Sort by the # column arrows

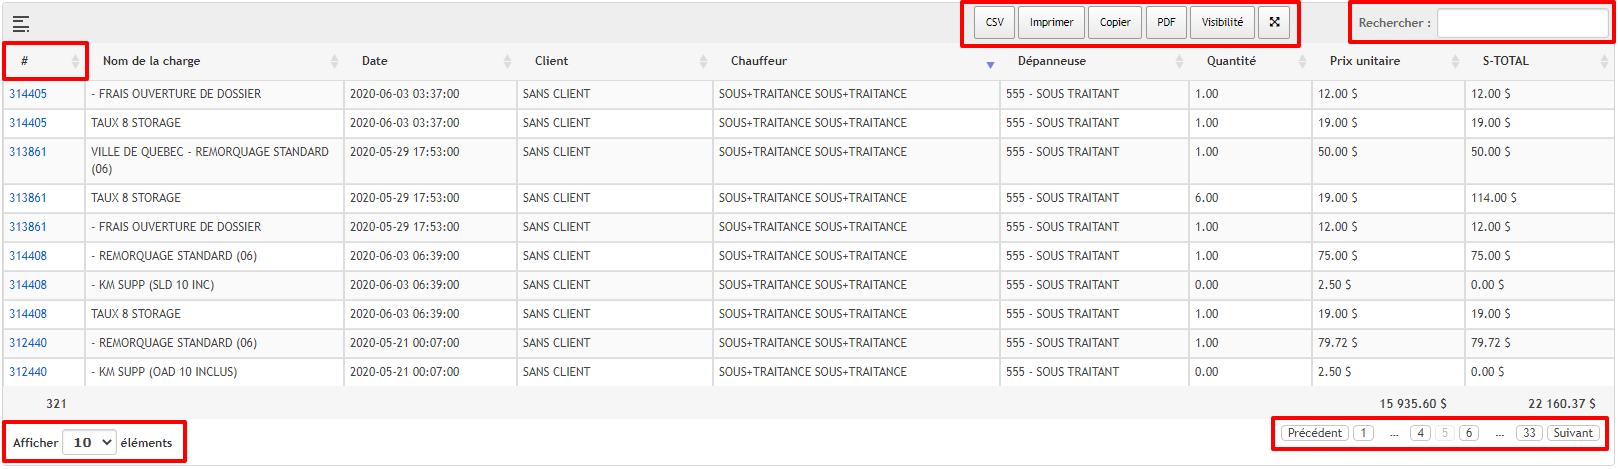click(75, 61)
